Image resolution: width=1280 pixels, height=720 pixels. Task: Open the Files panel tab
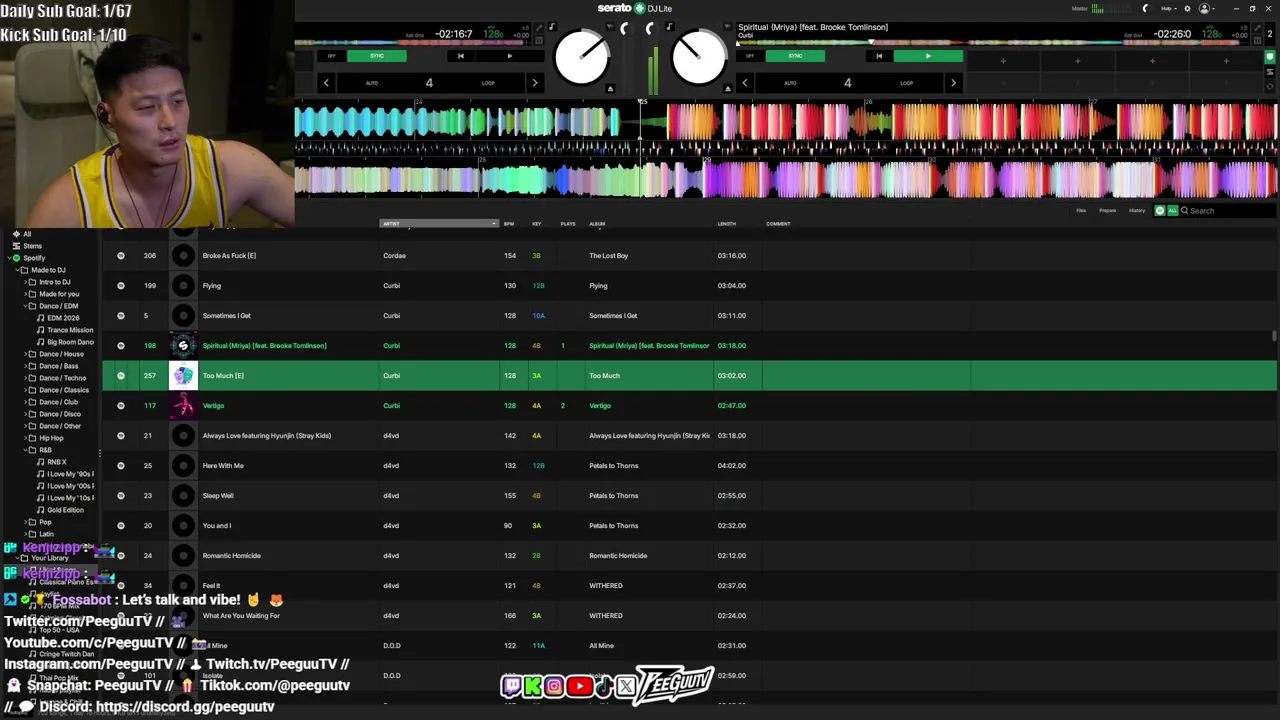tap(1081, 211)
